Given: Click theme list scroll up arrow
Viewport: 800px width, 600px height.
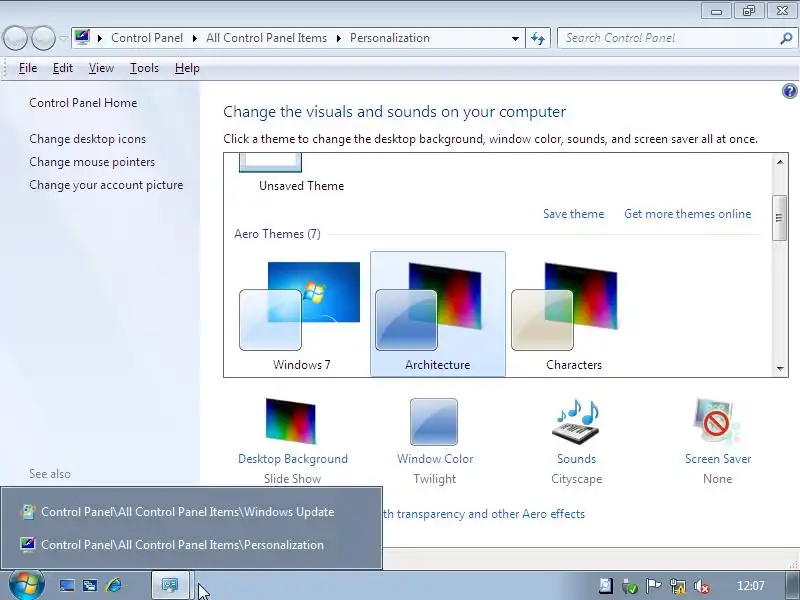Looking at the screenshot, I should pyautogui.click(x=780, y=162).
